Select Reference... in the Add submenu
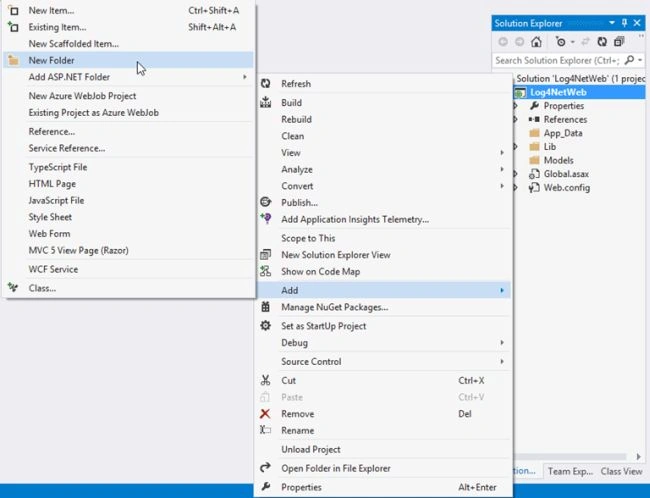The width and height of the screenshot is (650, 498). [129, 131]
